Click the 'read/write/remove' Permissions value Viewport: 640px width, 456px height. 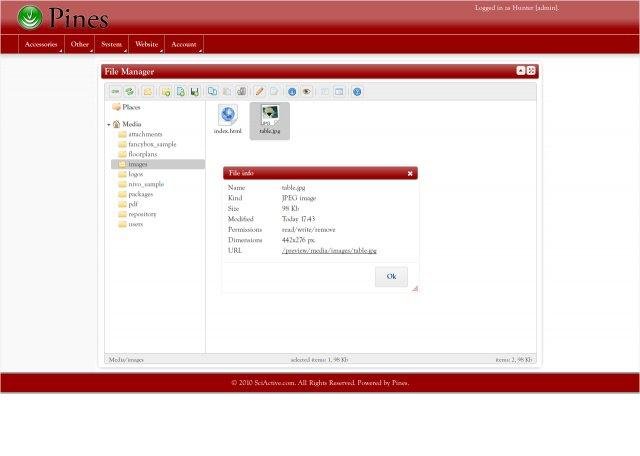click(309, 230)
